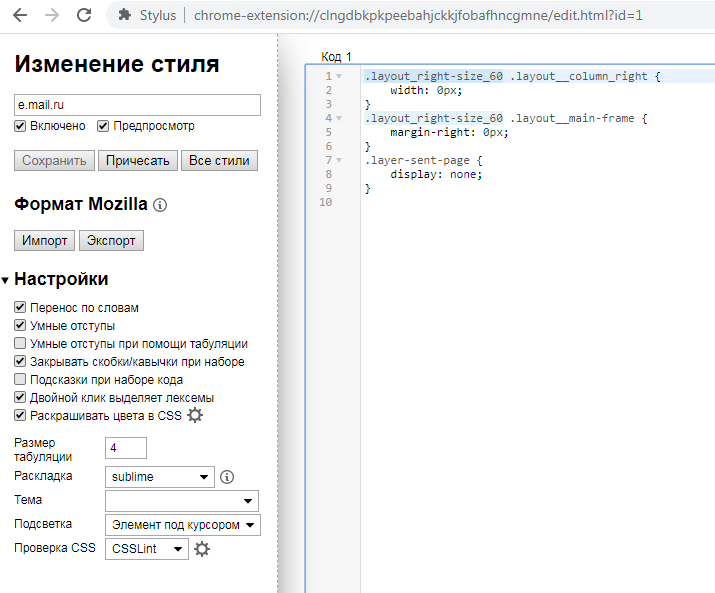Click line number 5 in the gutter
Screen dimensions: 715x593
click(x=328, y=132)
